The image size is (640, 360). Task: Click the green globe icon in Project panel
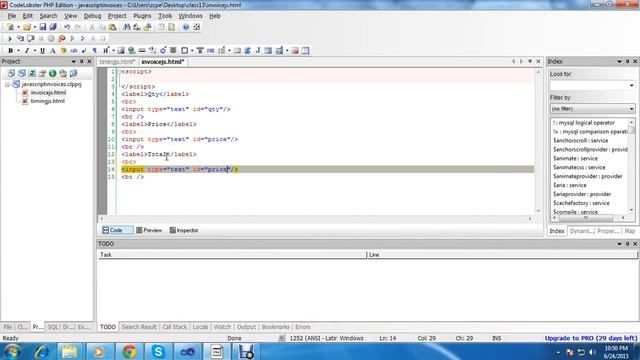click(x=53, y=73)
